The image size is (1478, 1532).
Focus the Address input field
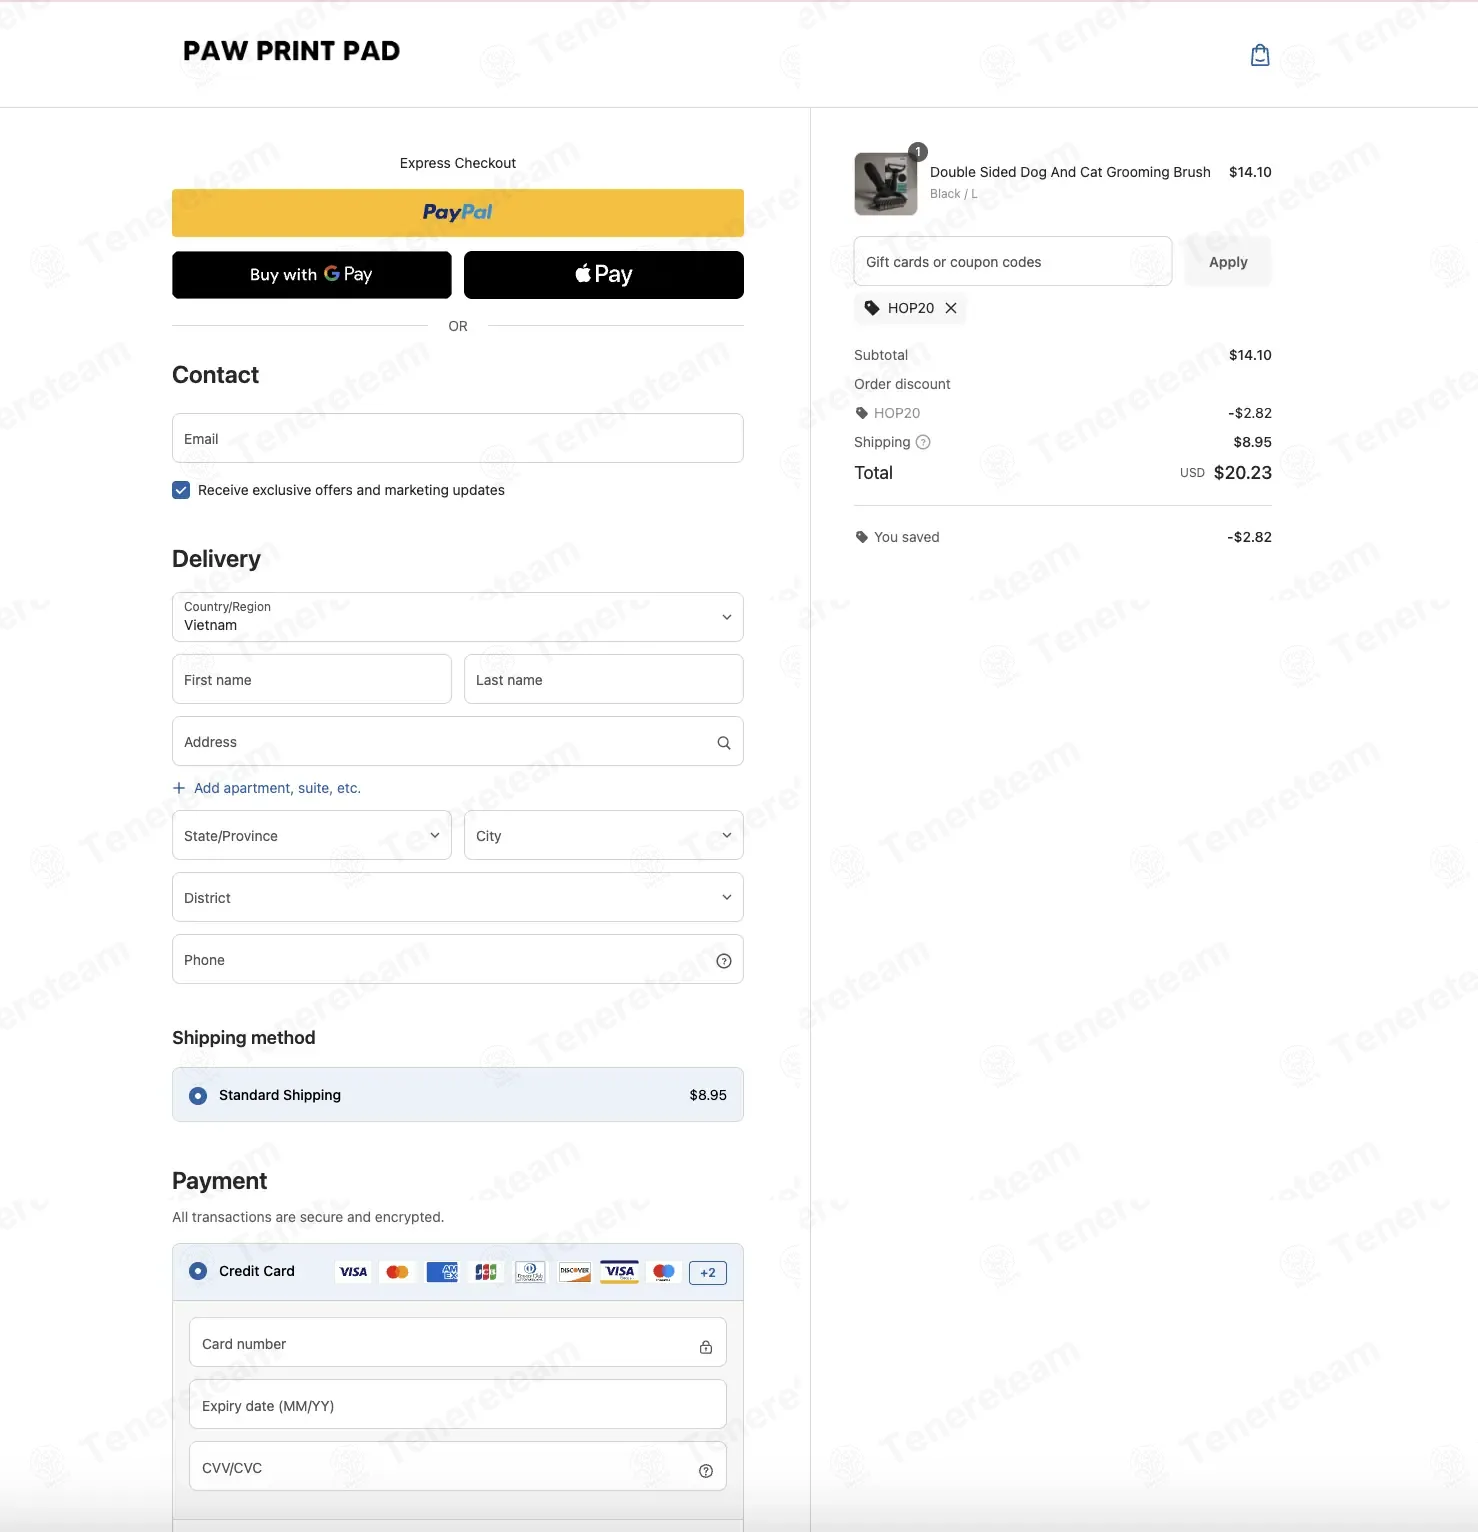point(458,741)
